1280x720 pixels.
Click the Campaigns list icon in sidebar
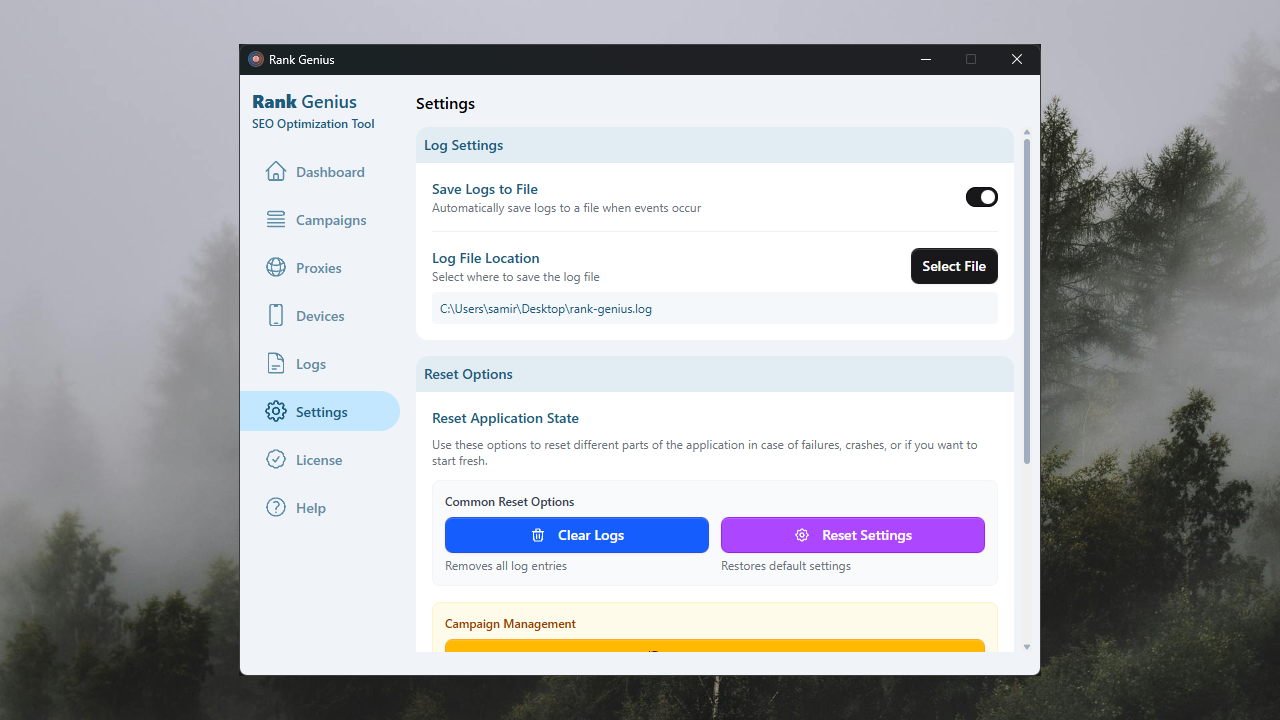[276, 220]
